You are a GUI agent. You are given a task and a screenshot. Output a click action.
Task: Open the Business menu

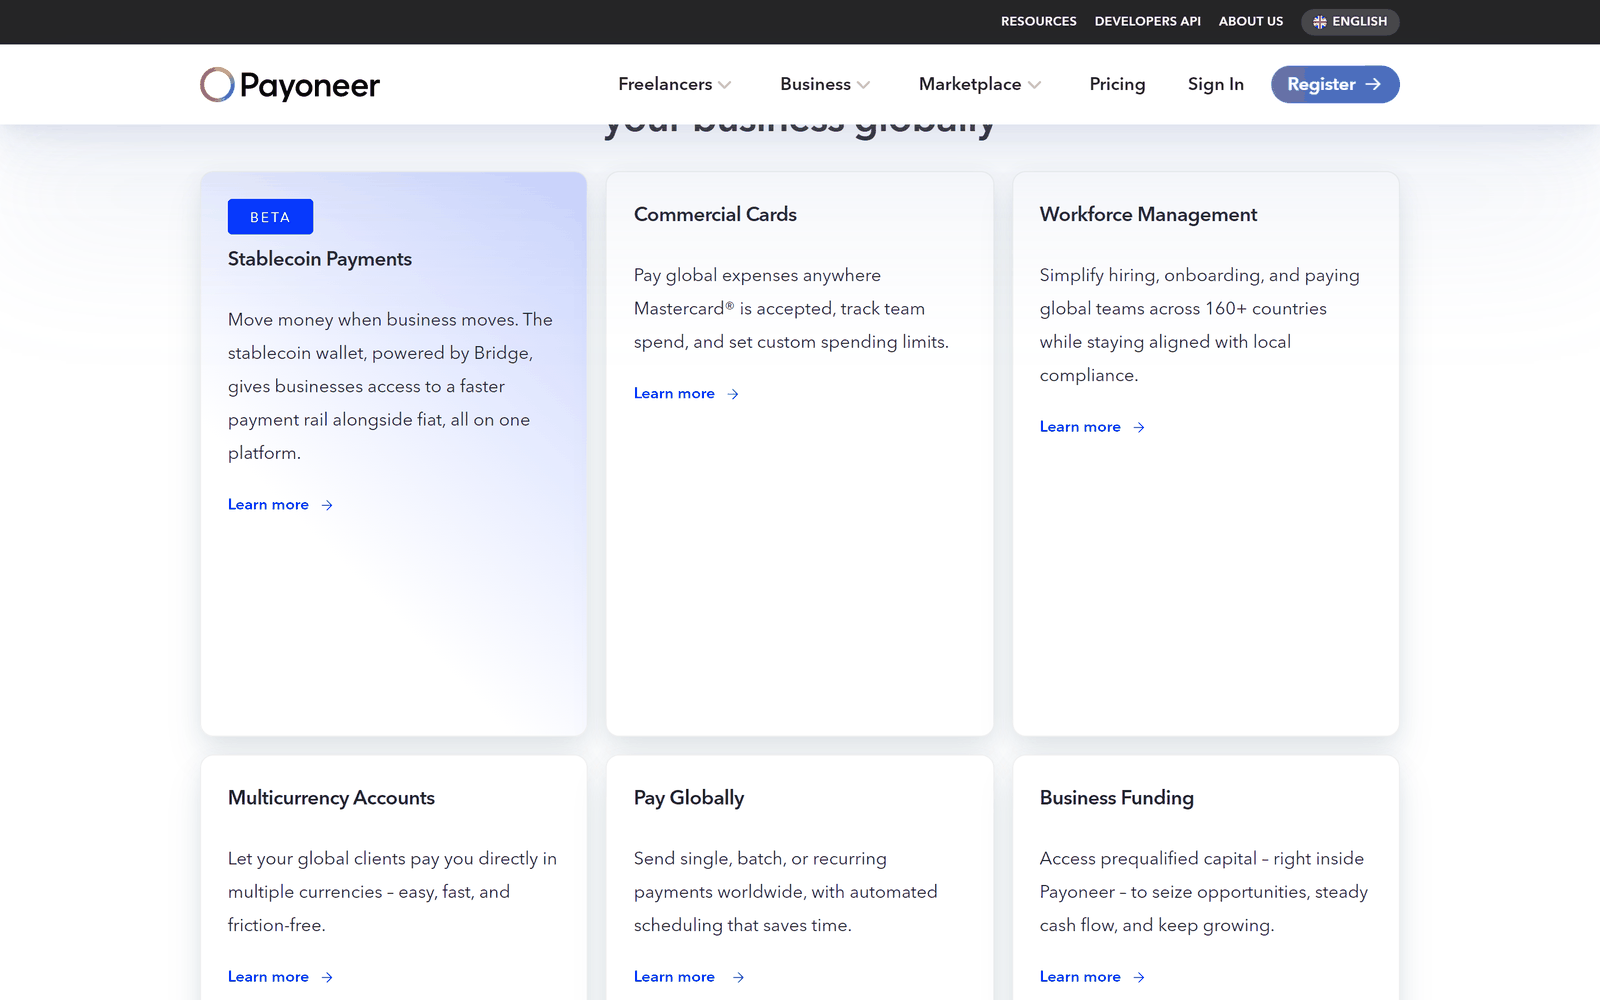[x=825, y=85]
